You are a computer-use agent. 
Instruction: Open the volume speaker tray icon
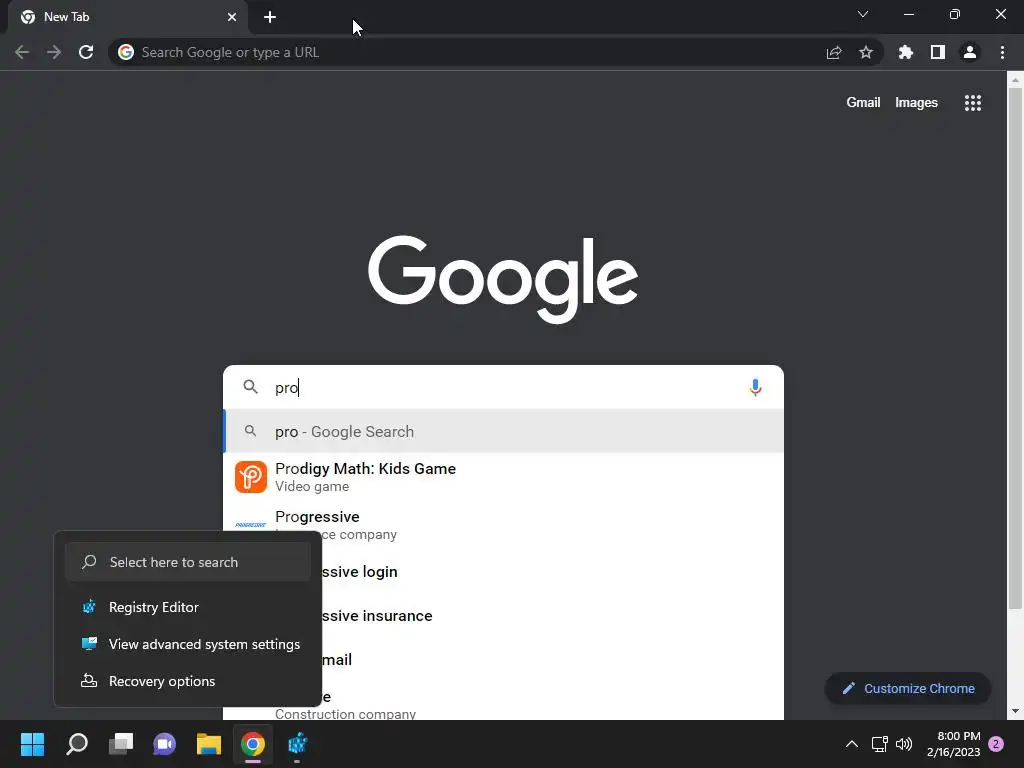point(904,744)
